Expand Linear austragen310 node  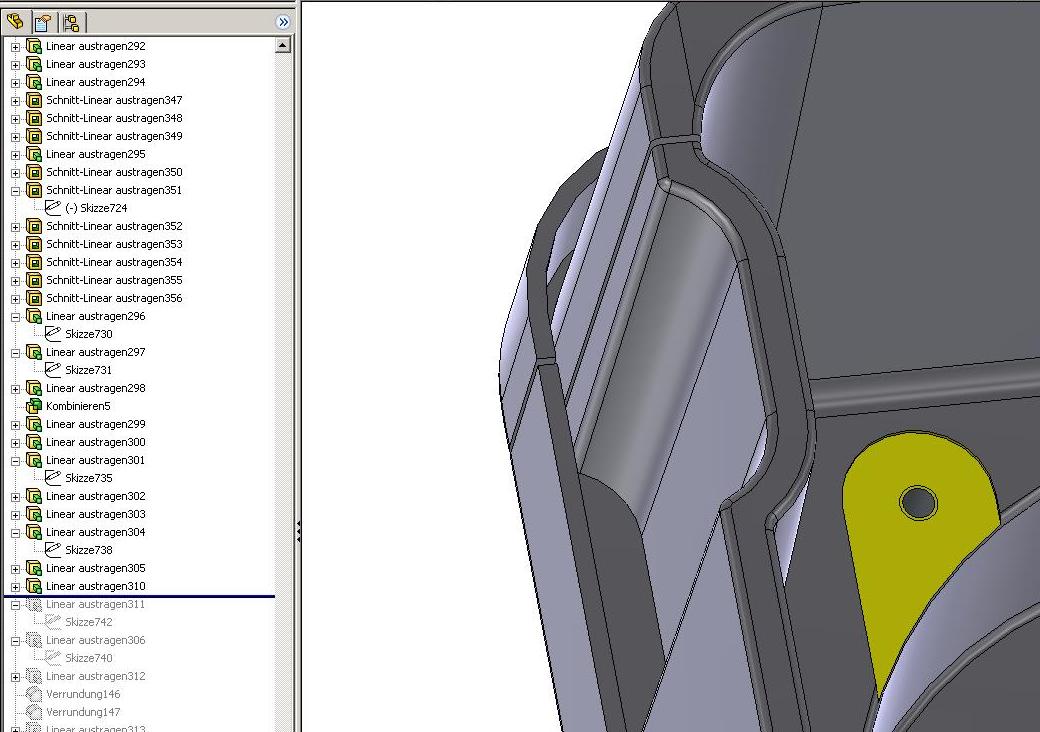tap(15, 587)
